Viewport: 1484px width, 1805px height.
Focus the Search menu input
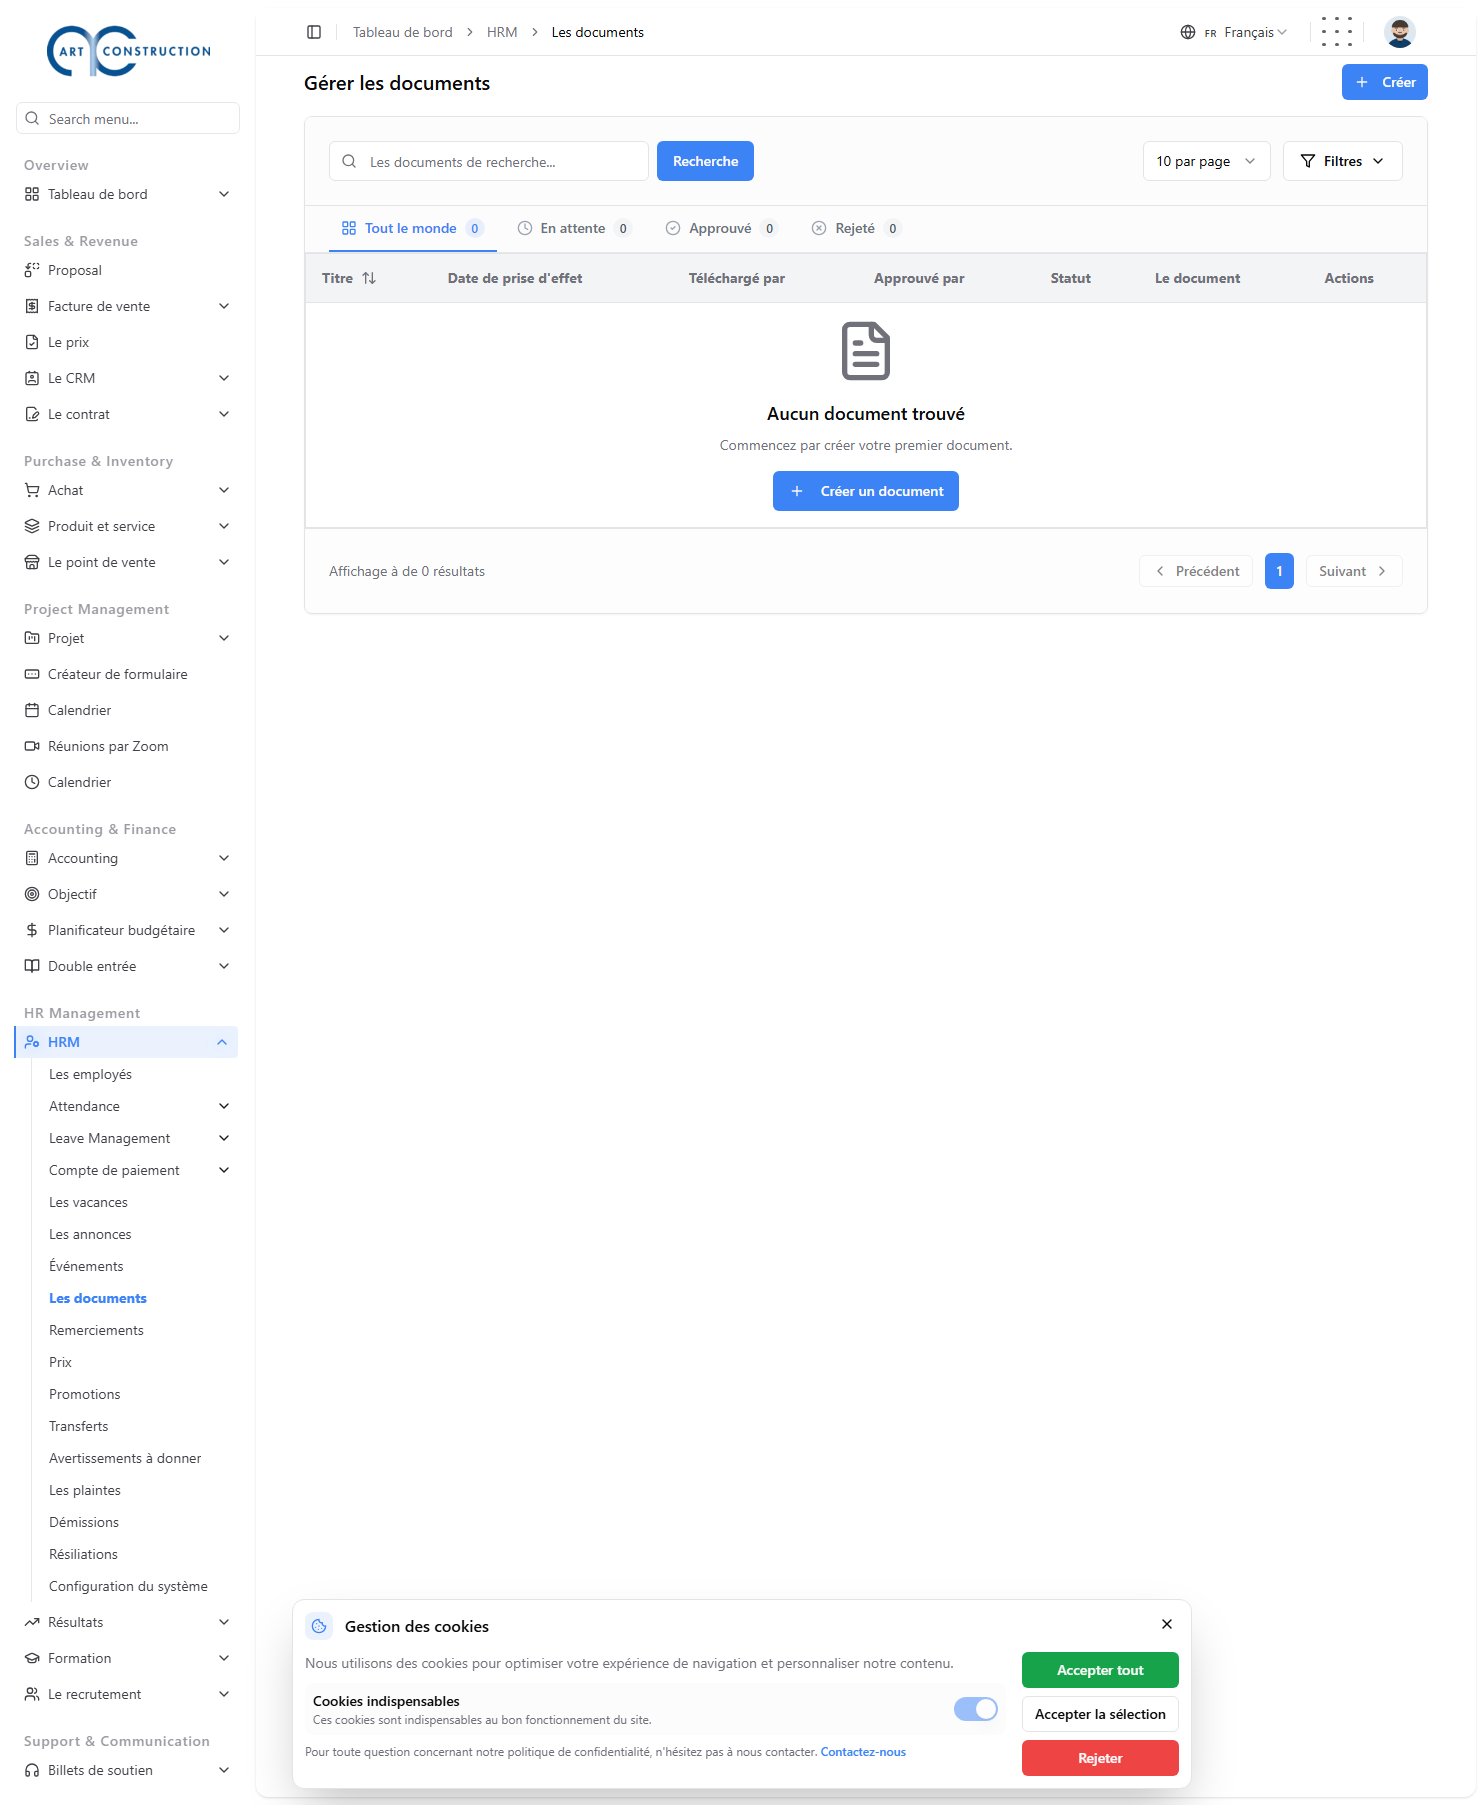(128, 118)
